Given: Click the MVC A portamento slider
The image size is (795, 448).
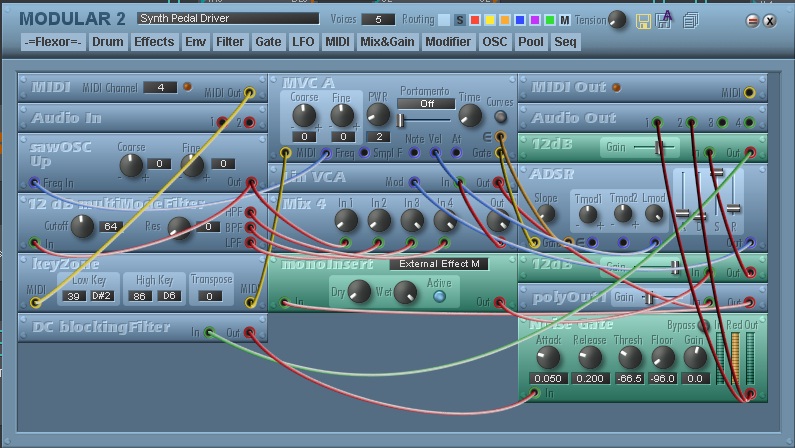Looking at the screenshot, I should click(425, 121).
